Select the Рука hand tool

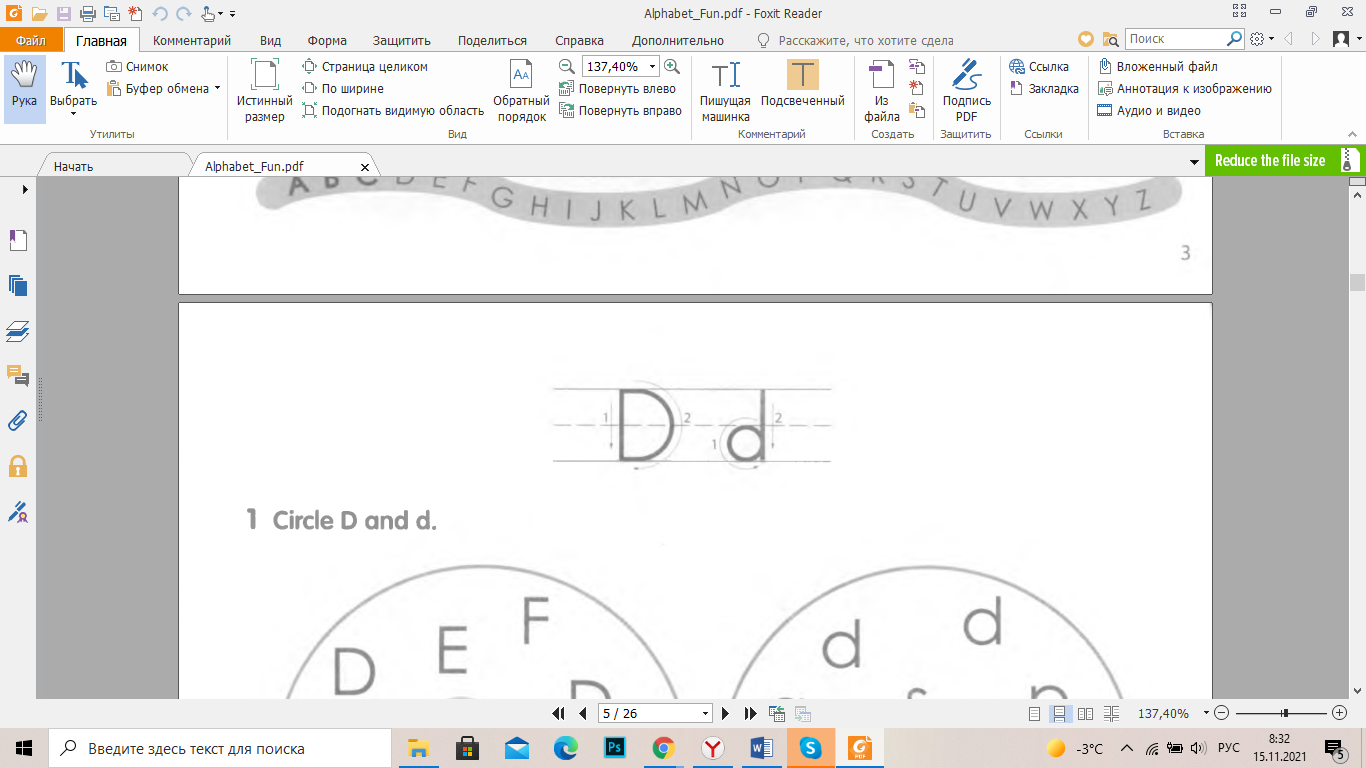pyautogui.click(x=24, y=89)
